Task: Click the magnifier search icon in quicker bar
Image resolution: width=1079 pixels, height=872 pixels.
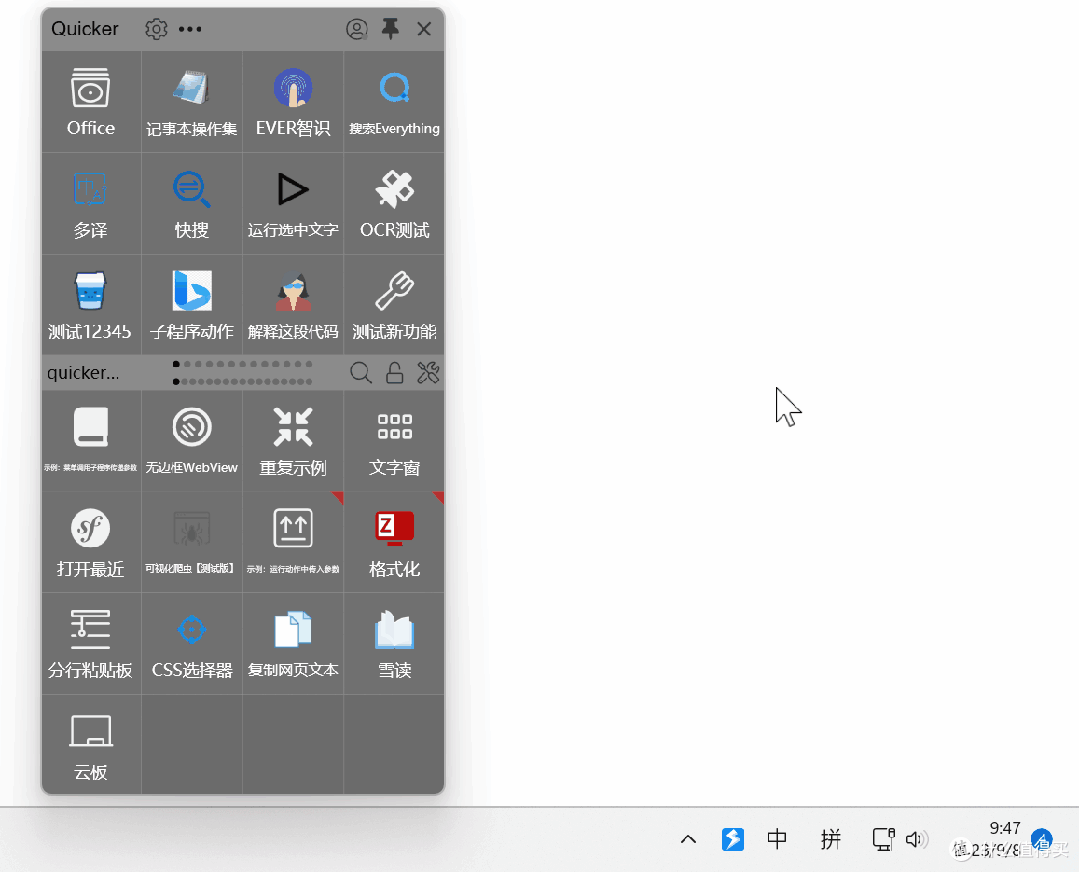Action: coord(361,372)
